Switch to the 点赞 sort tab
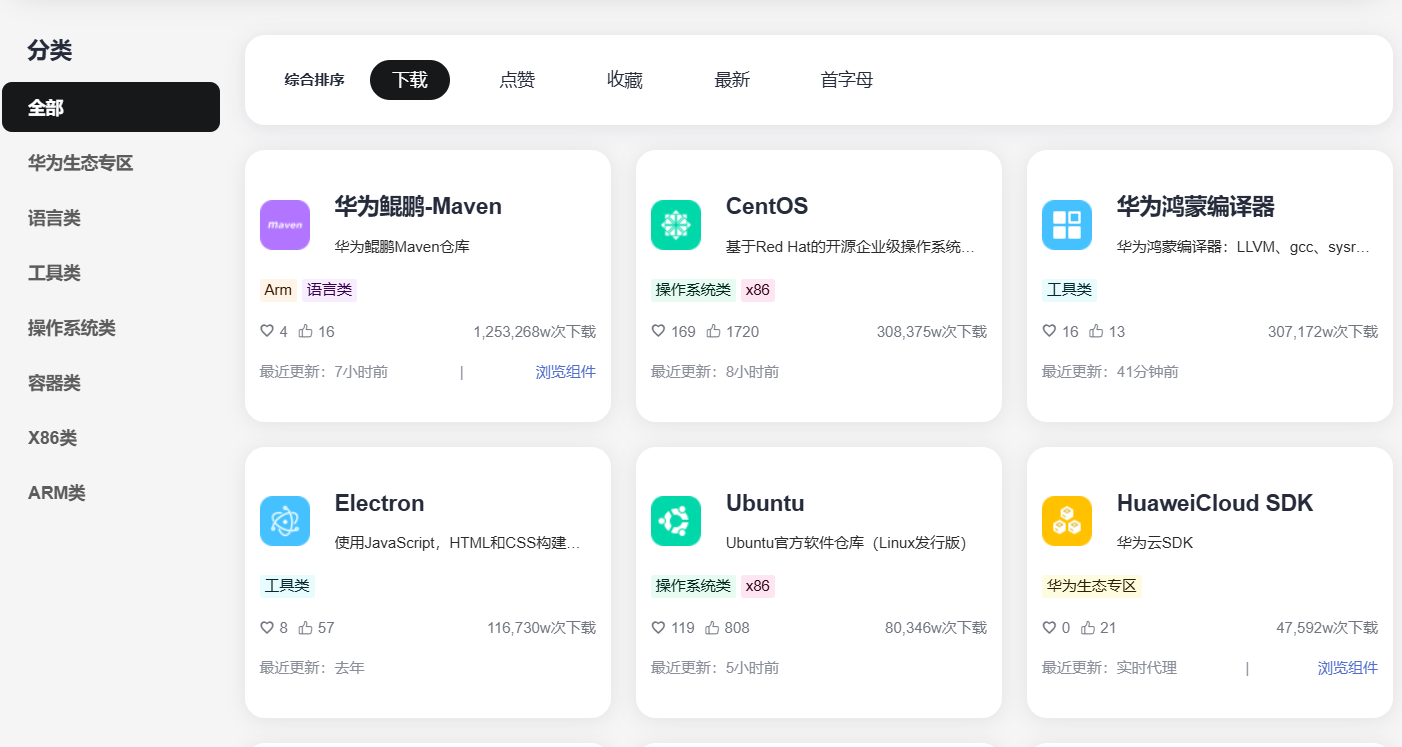 tap(517, 79)
